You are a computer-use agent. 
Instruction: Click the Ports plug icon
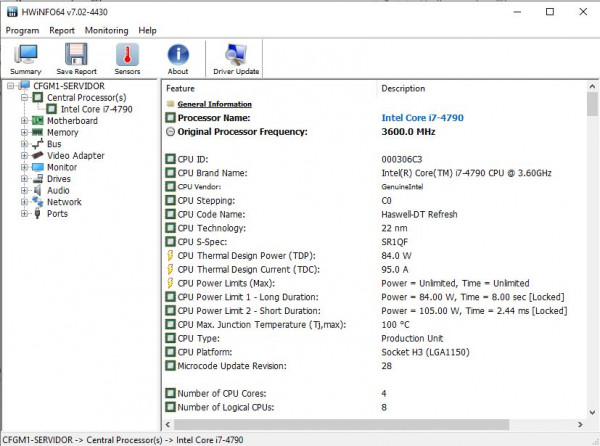point(37,213)
